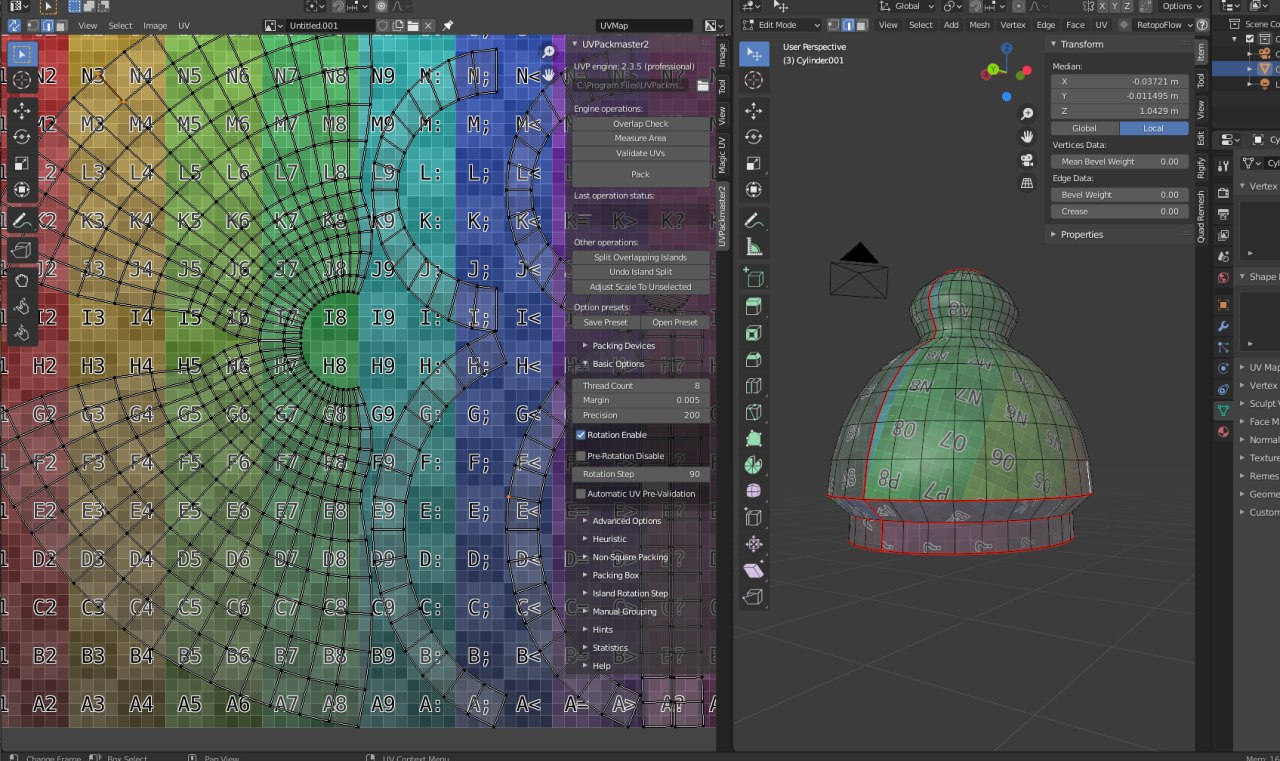Select the Shear tool

[x=754, y=570]
